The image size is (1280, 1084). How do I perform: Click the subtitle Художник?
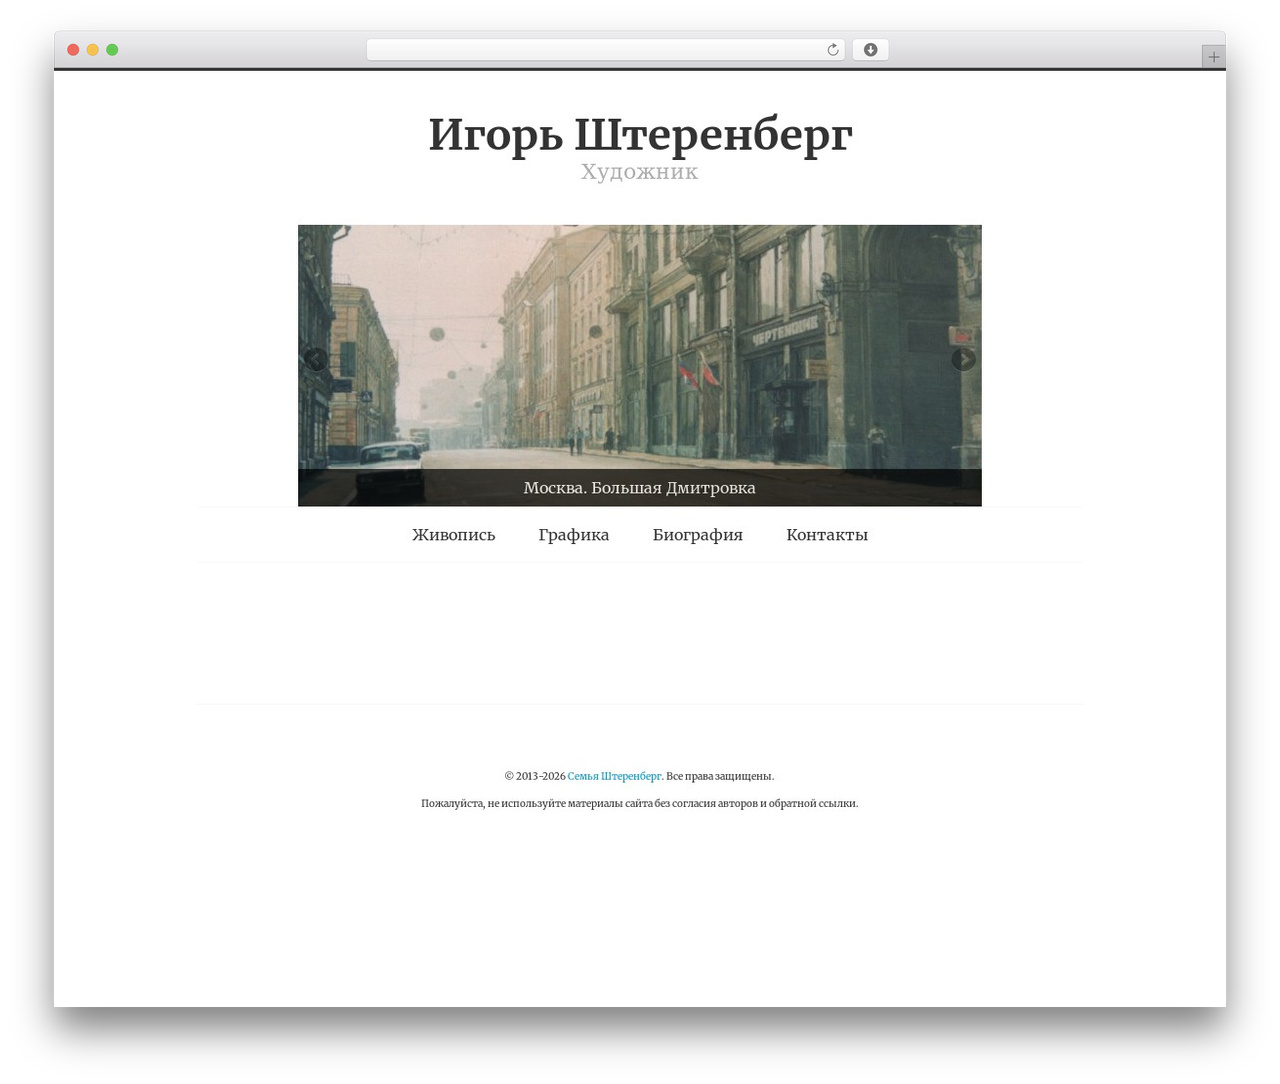(x=640, y=172)
